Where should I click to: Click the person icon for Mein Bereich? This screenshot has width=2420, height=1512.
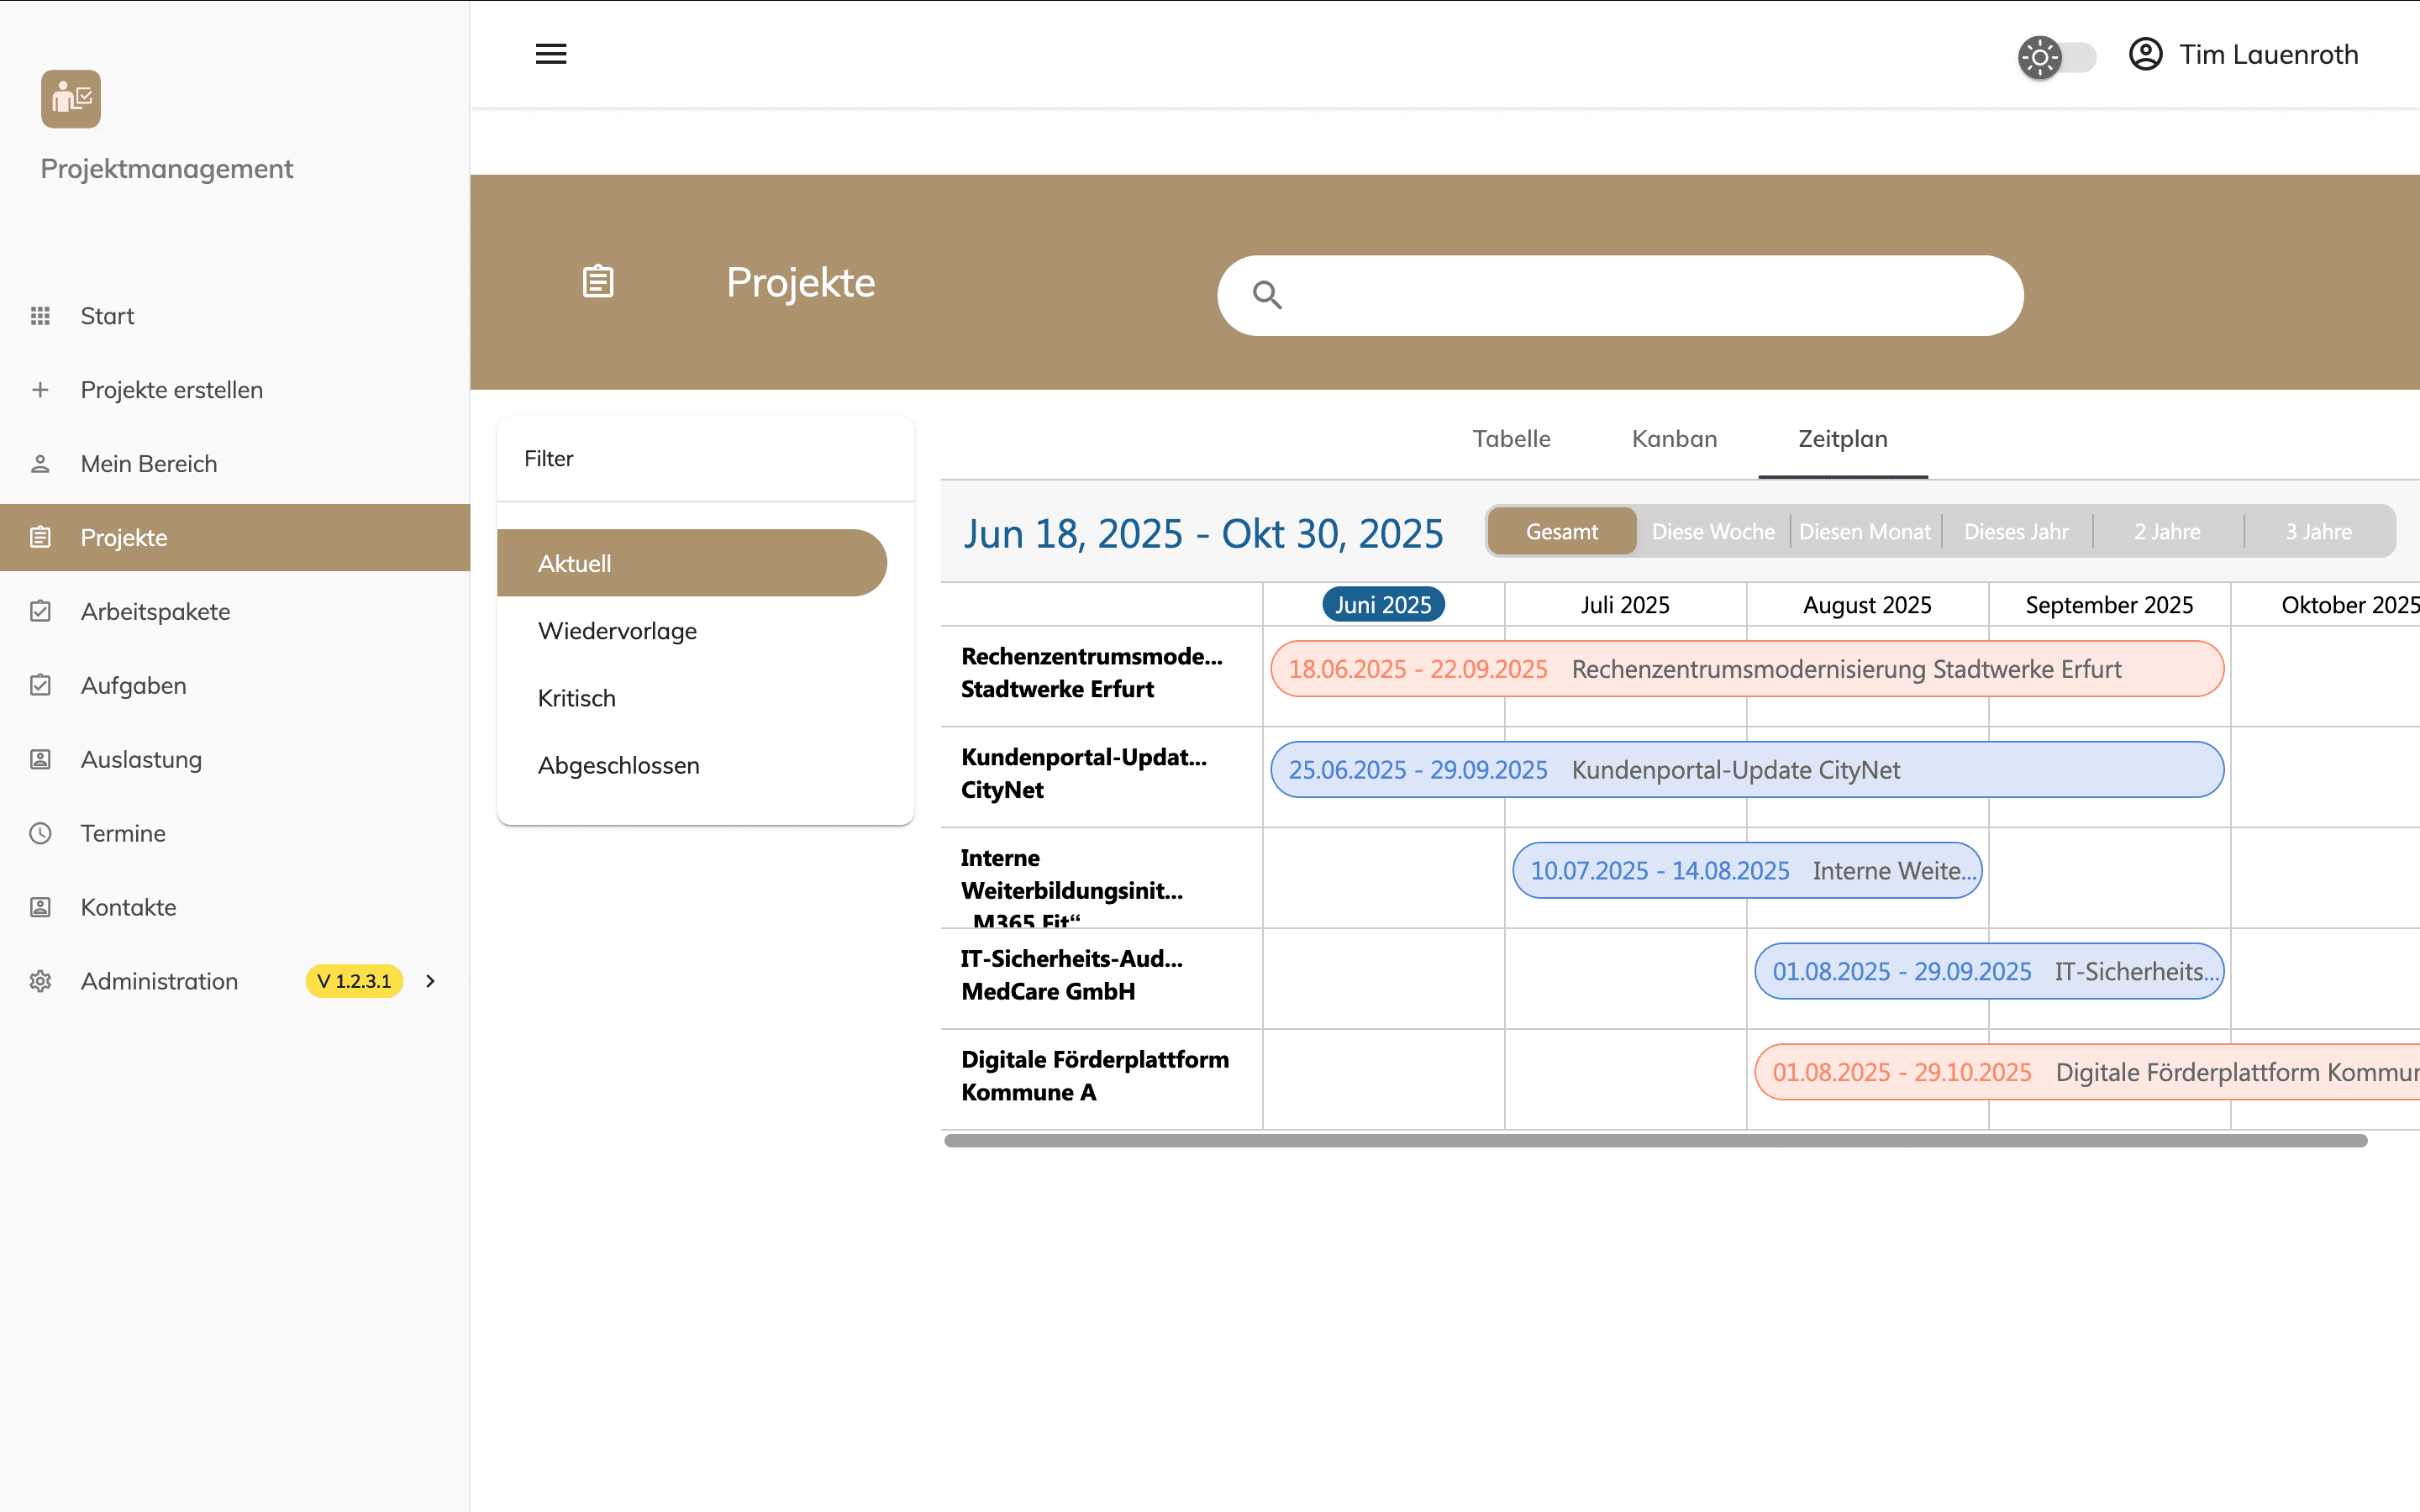[x=40, y=464]
